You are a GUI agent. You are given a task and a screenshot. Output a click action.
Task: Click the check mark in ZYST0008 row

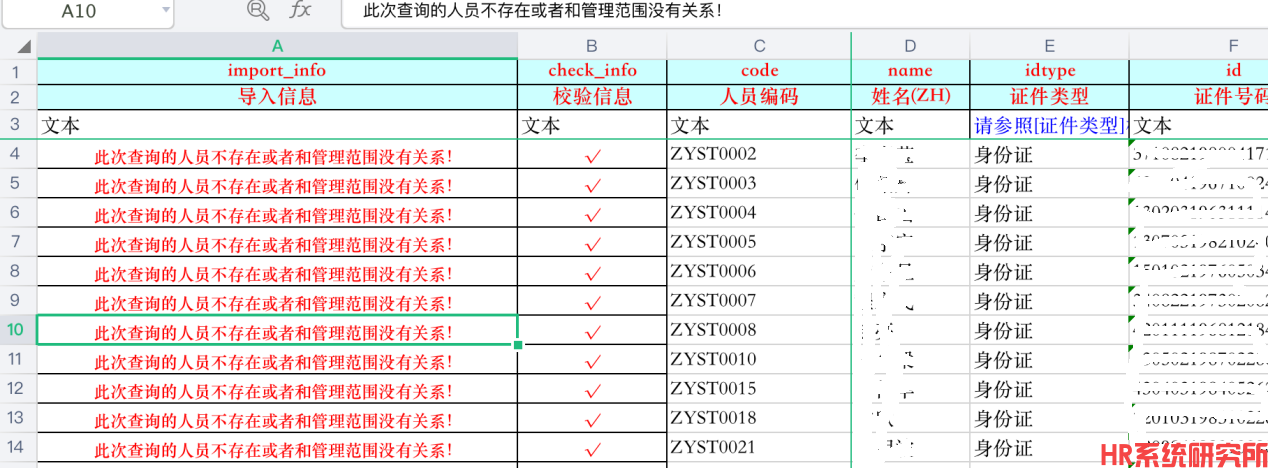(x=592, y=332)
